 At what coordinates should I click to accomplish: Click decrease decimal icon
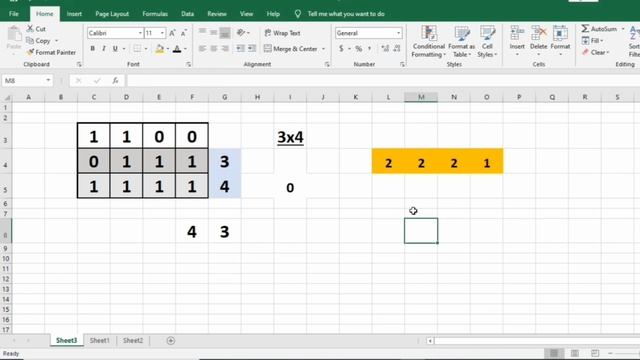(397, 49)
